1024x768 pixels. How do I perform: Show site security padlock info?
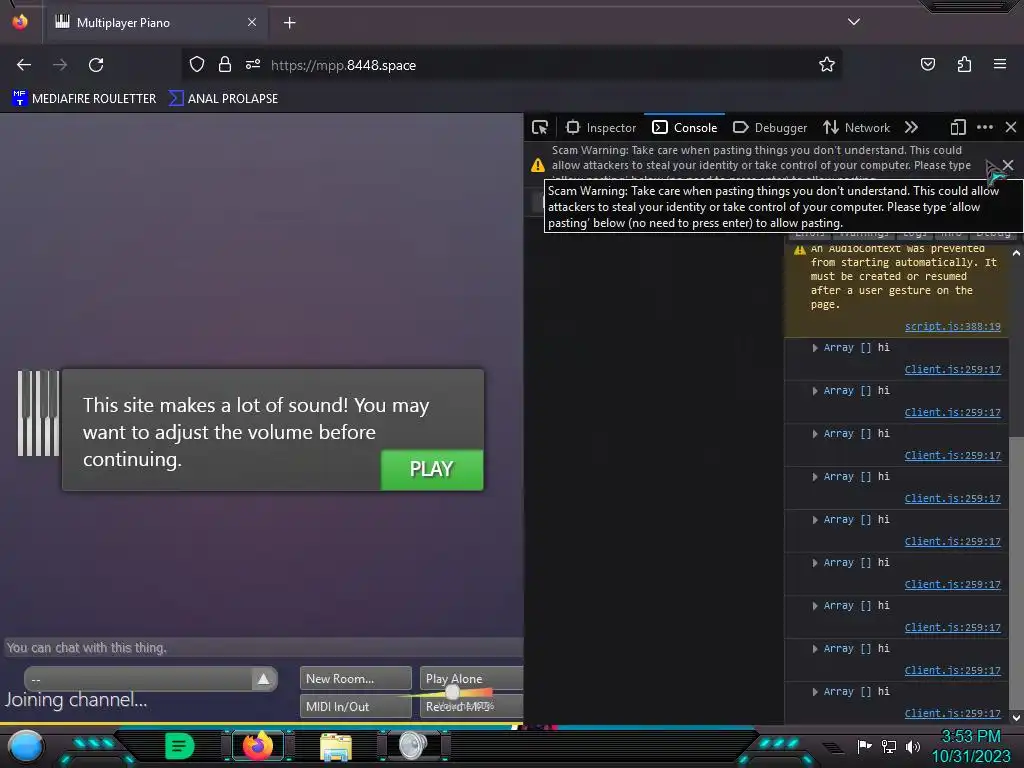[225, 64]
